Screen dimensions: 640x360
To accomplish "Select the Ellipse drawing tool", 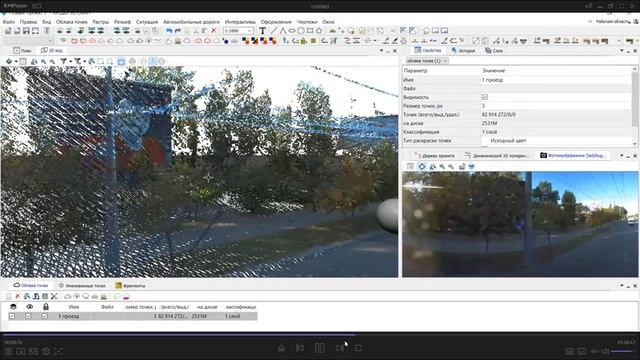I will [x=292, y=31].
